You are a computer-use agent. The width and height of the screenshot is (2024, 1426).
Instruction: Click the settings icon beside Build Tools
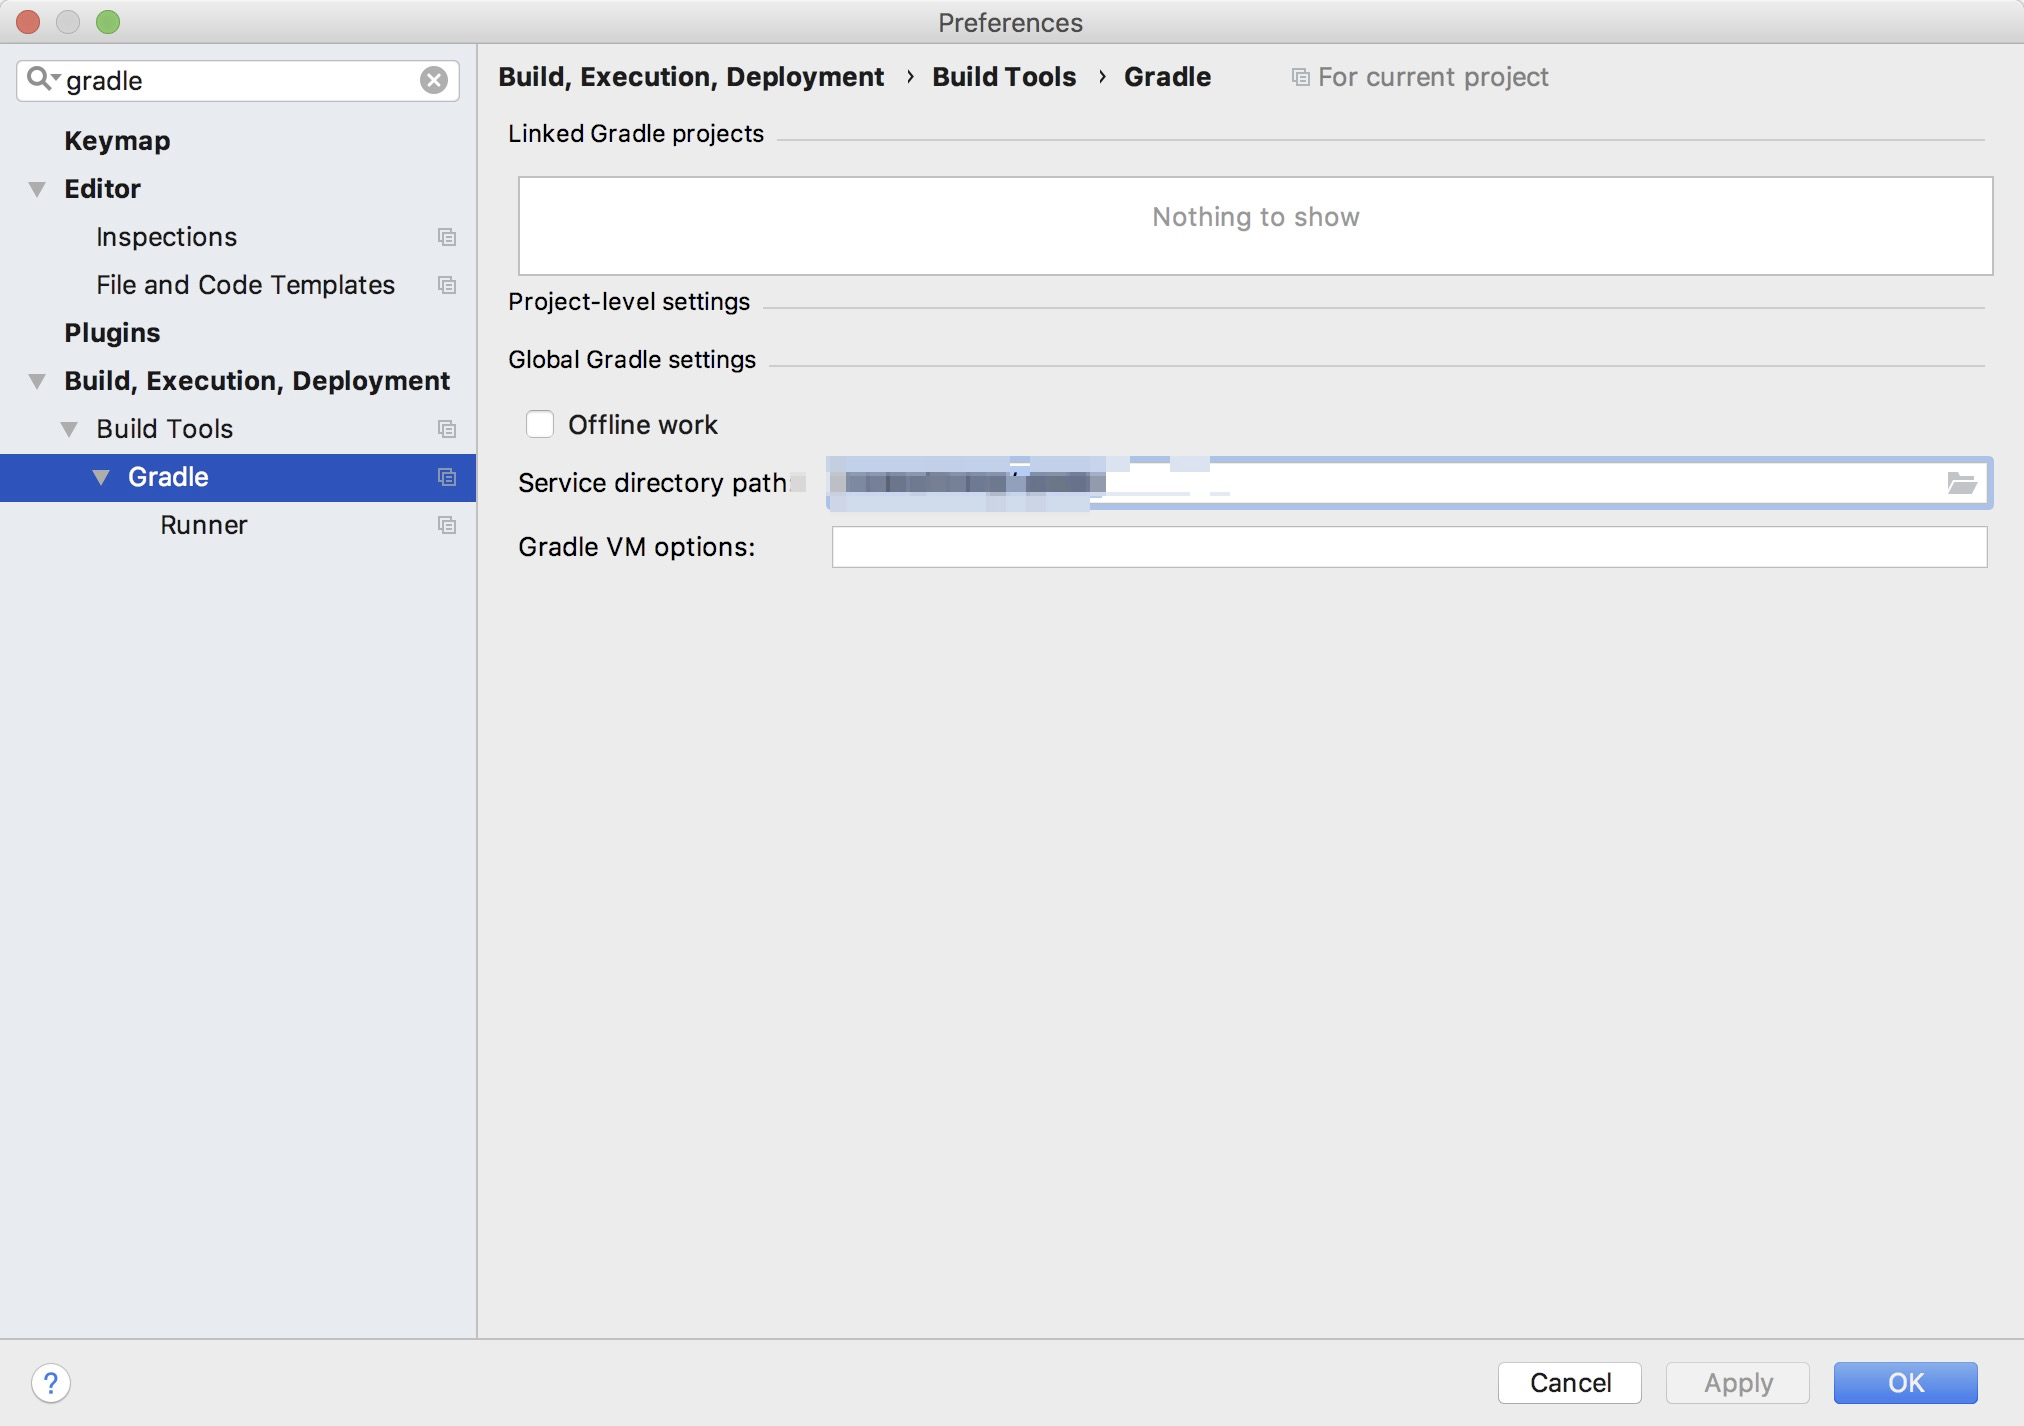click(447, 429)
